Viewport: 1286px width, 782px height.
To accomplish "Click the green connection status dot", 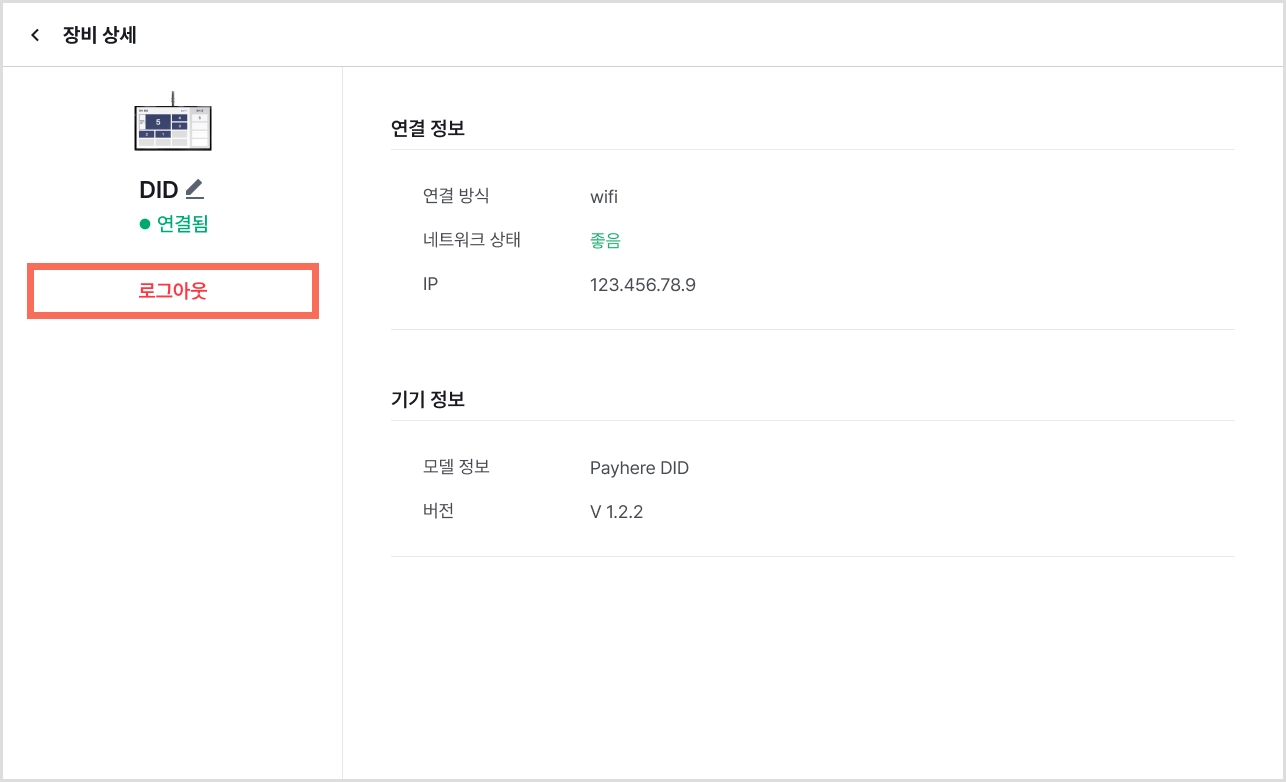I will click(x=145, y=224).
